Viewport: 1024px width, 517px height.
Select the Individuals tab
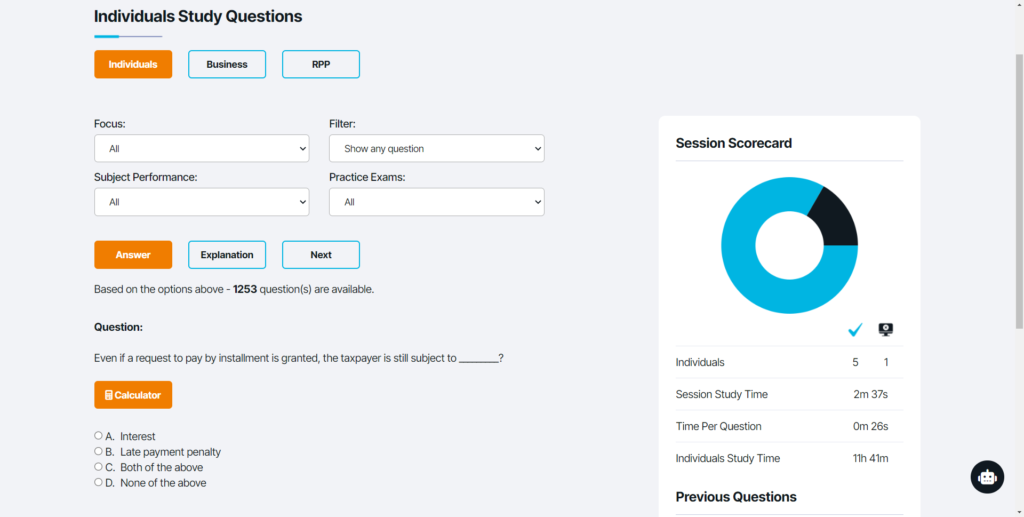tap(133, 64)
